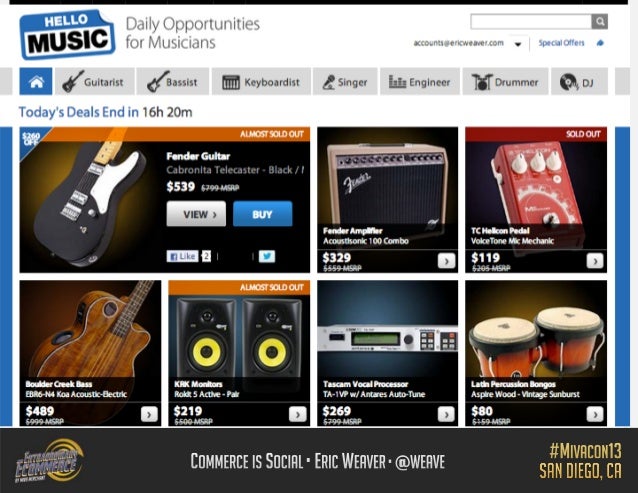Click the search magnifier icon
This screenshot has width=638, height=493.
[599, 21]
